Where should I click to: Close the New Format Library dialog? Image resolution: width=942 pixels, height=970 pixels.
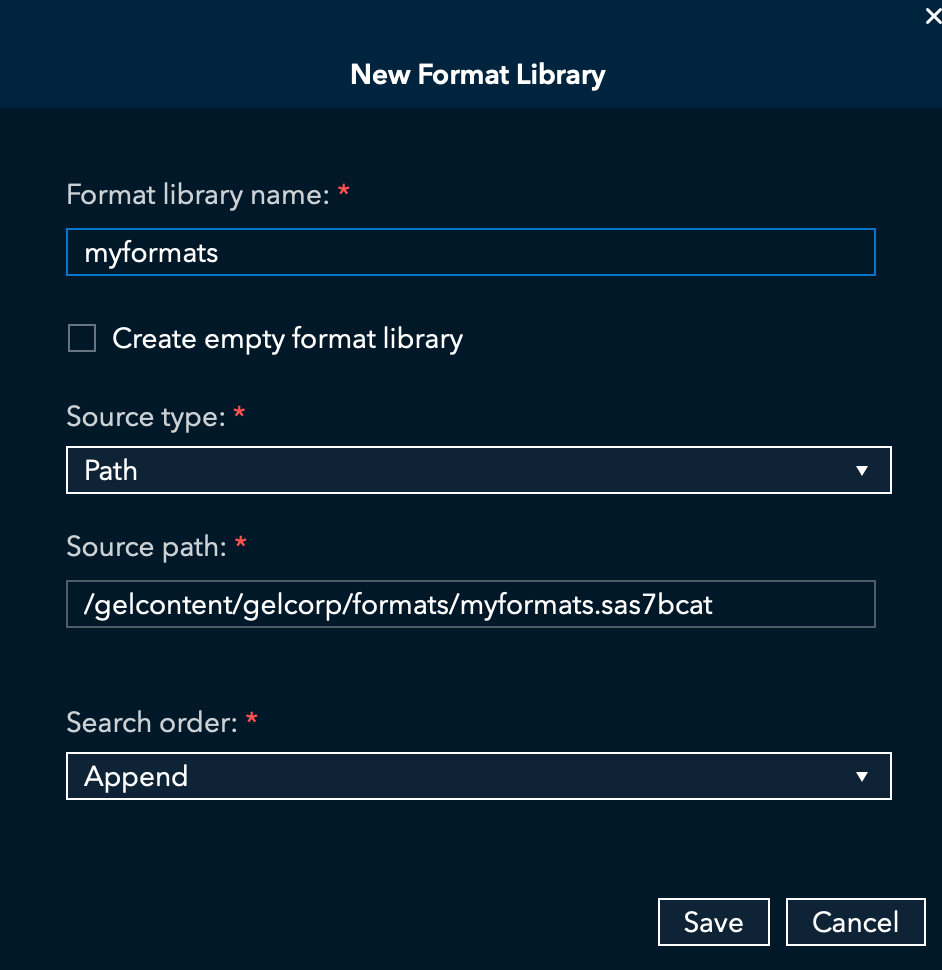pyautogui.click(x=932, y=16)
